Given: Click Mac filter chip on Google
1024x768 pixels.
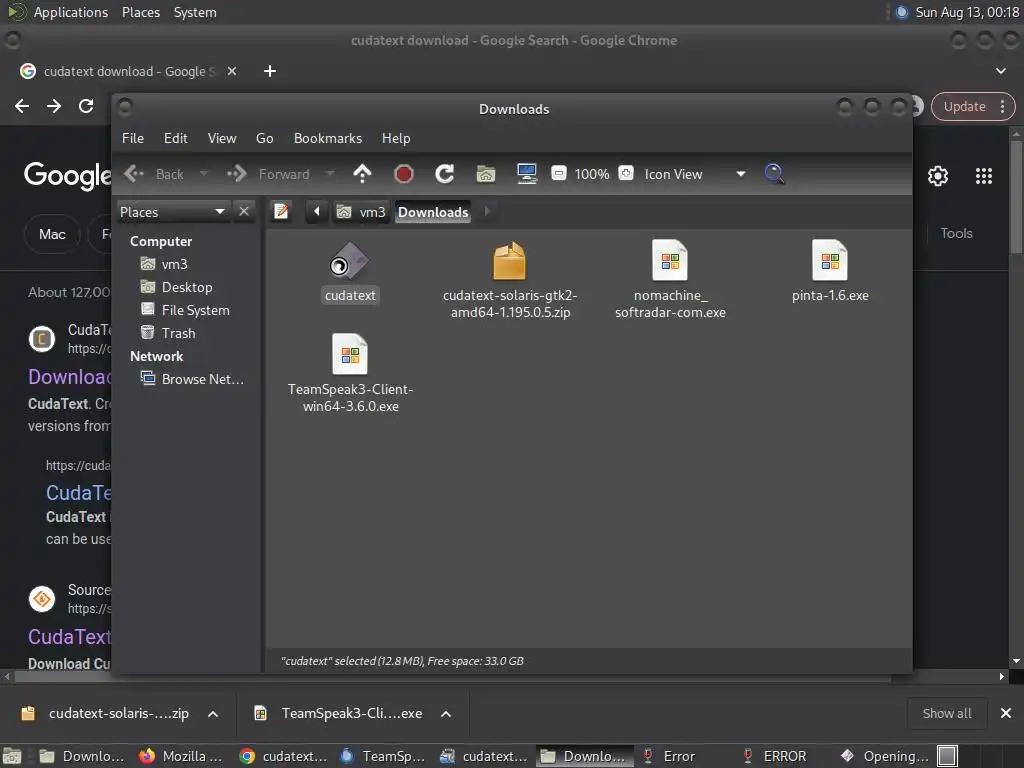Looking at the screenshot, I should pyautogui.click(x=52, y=234).
